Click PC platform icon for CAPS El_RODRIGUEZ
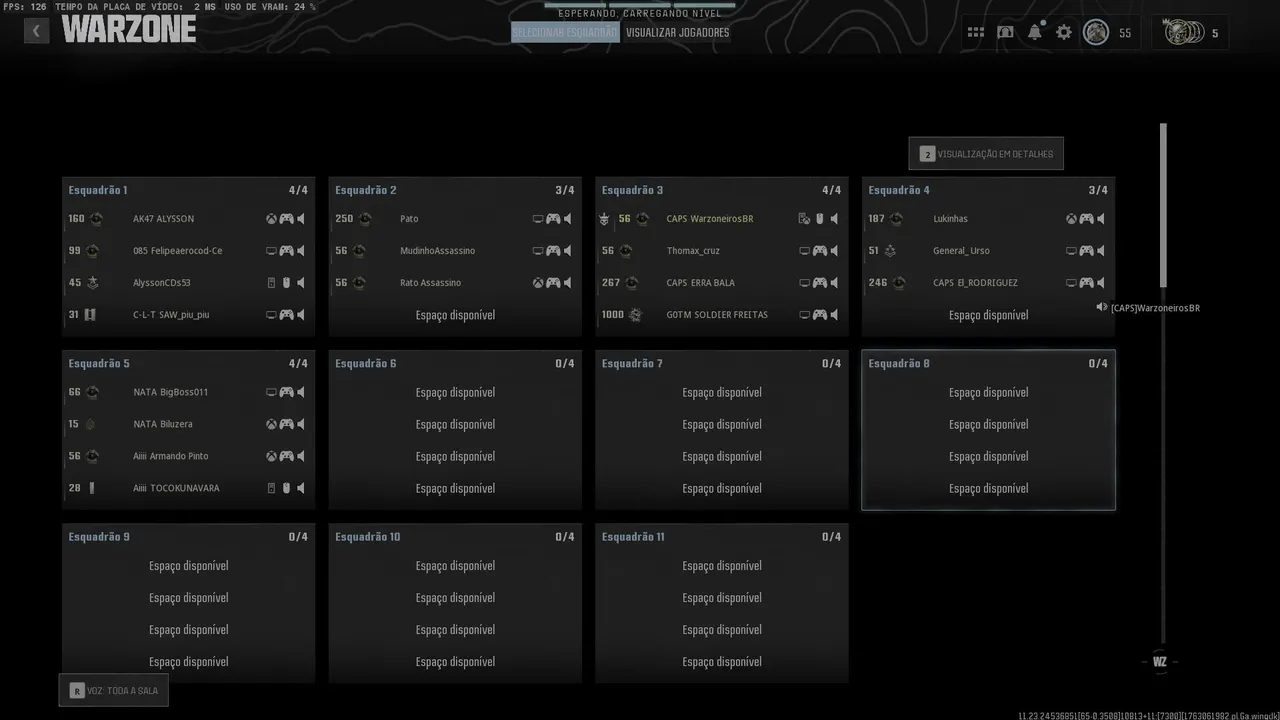This screenshot has height=720, width=1280. pos(1071,283)
